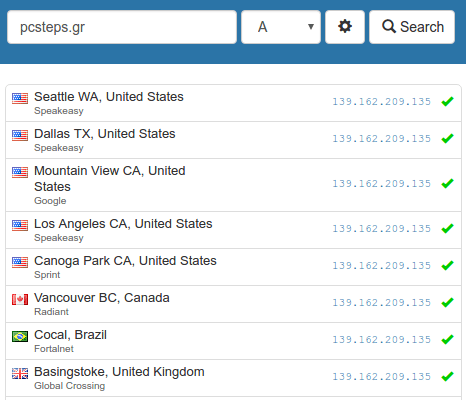Viewport: 466px width, 400px height.
Task: Open IP address link for Dallas TX
Action: point(382,138)
